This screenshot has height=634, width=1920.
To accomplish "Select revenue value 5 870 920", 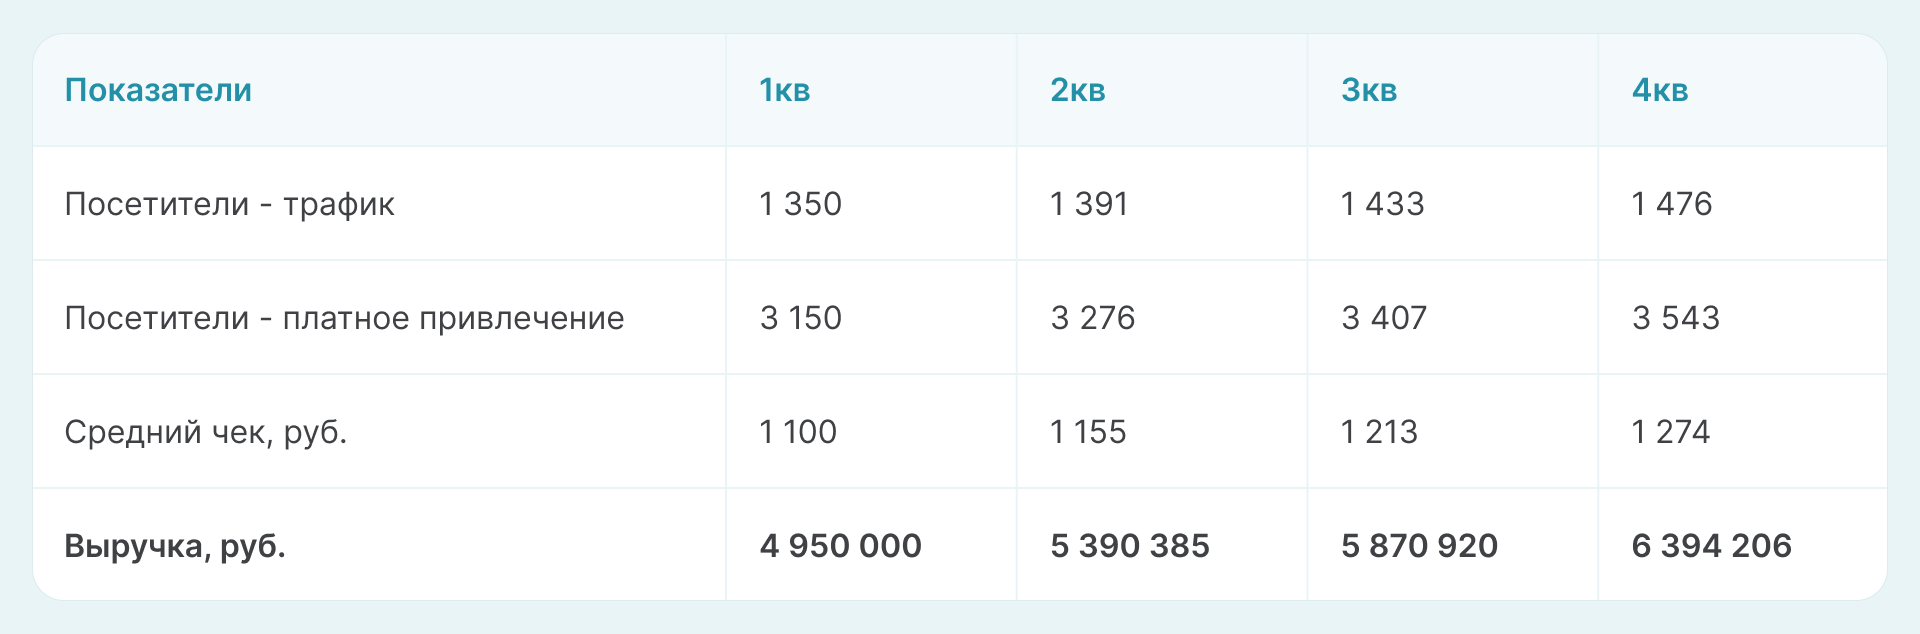I will [1419, 546].
